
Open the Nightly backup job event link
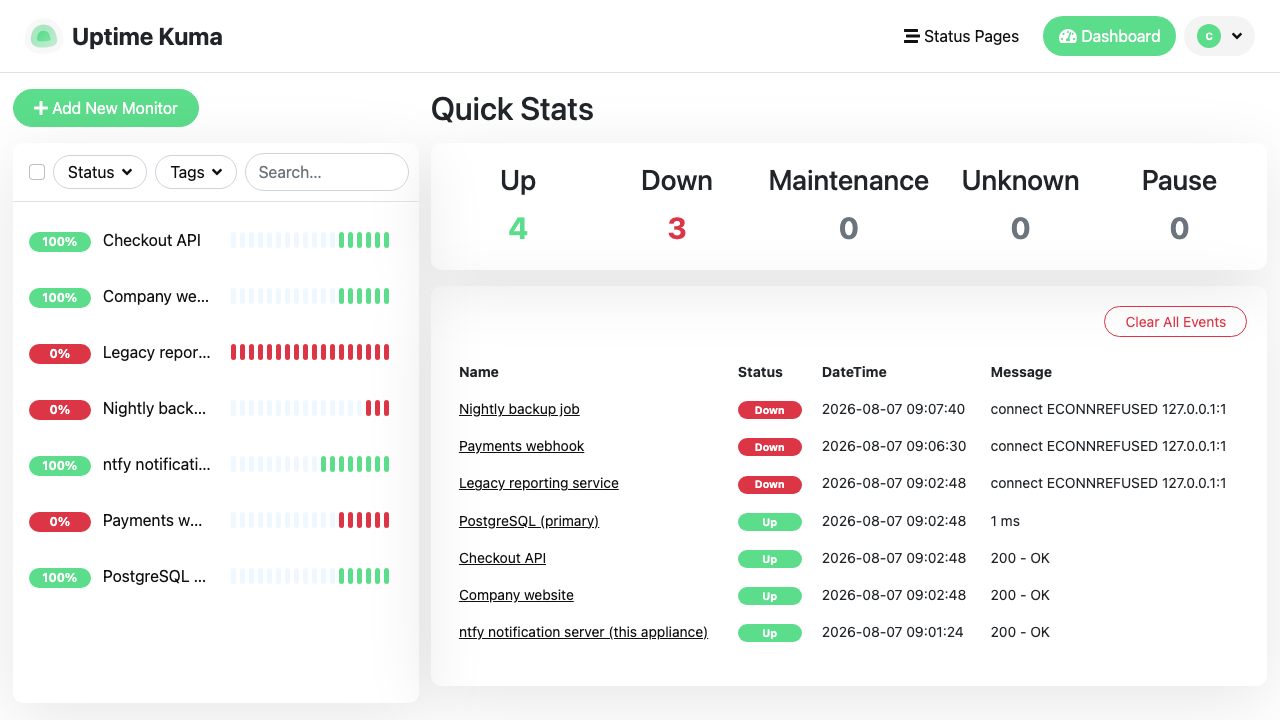click(519, 409)
